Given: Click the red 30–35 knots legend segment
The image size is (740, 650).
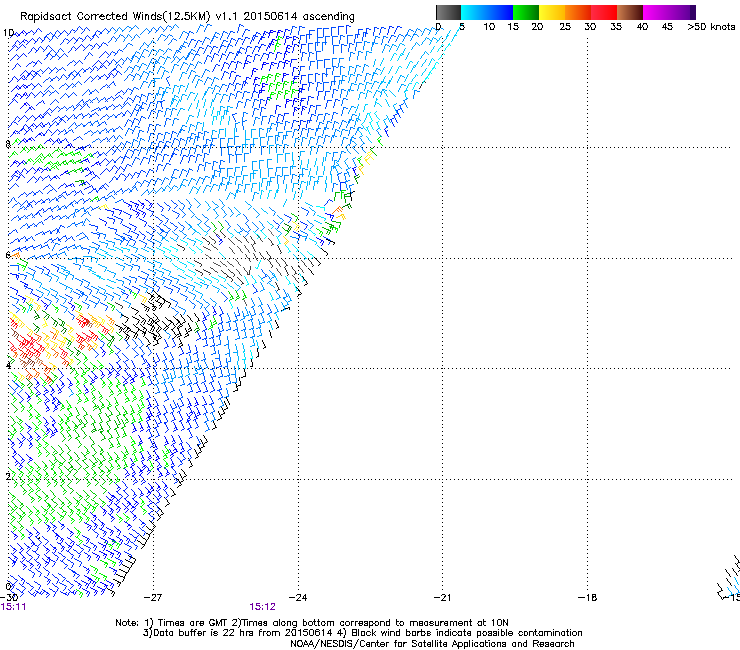Looking at the screenshot, I should pos(604,12).
